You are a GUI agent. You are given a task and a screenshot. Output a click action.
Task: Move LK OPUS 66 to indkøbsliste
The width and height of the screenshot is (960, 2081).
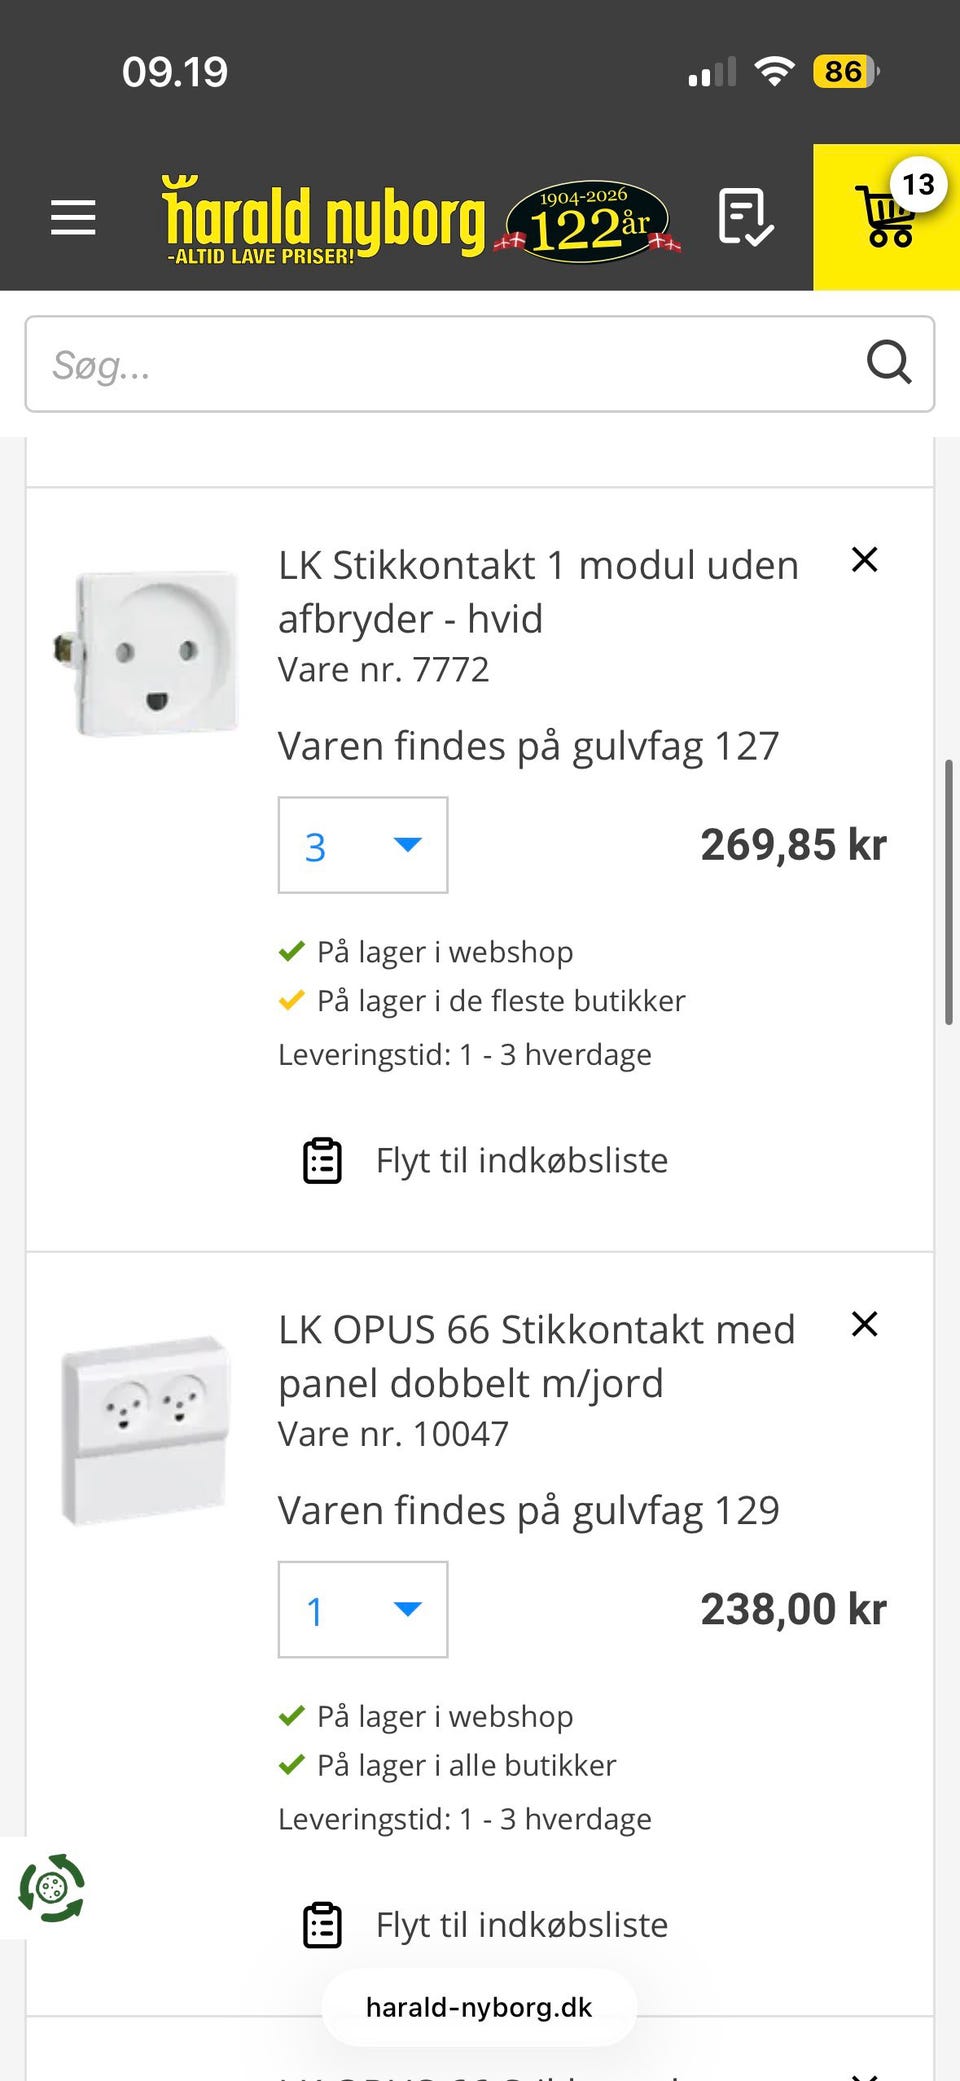click(521, 1925)
